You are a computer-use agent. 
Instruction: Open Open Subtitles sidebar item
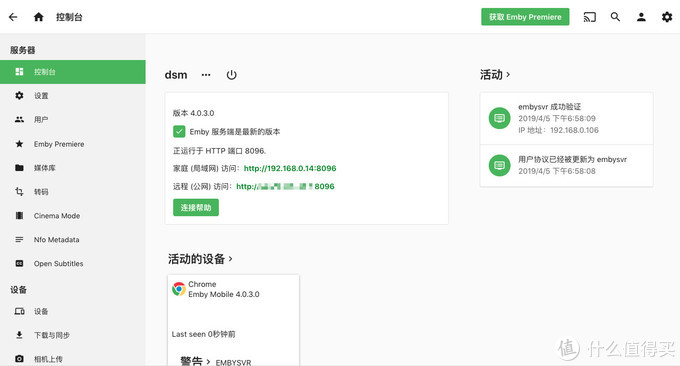(72, 263)
